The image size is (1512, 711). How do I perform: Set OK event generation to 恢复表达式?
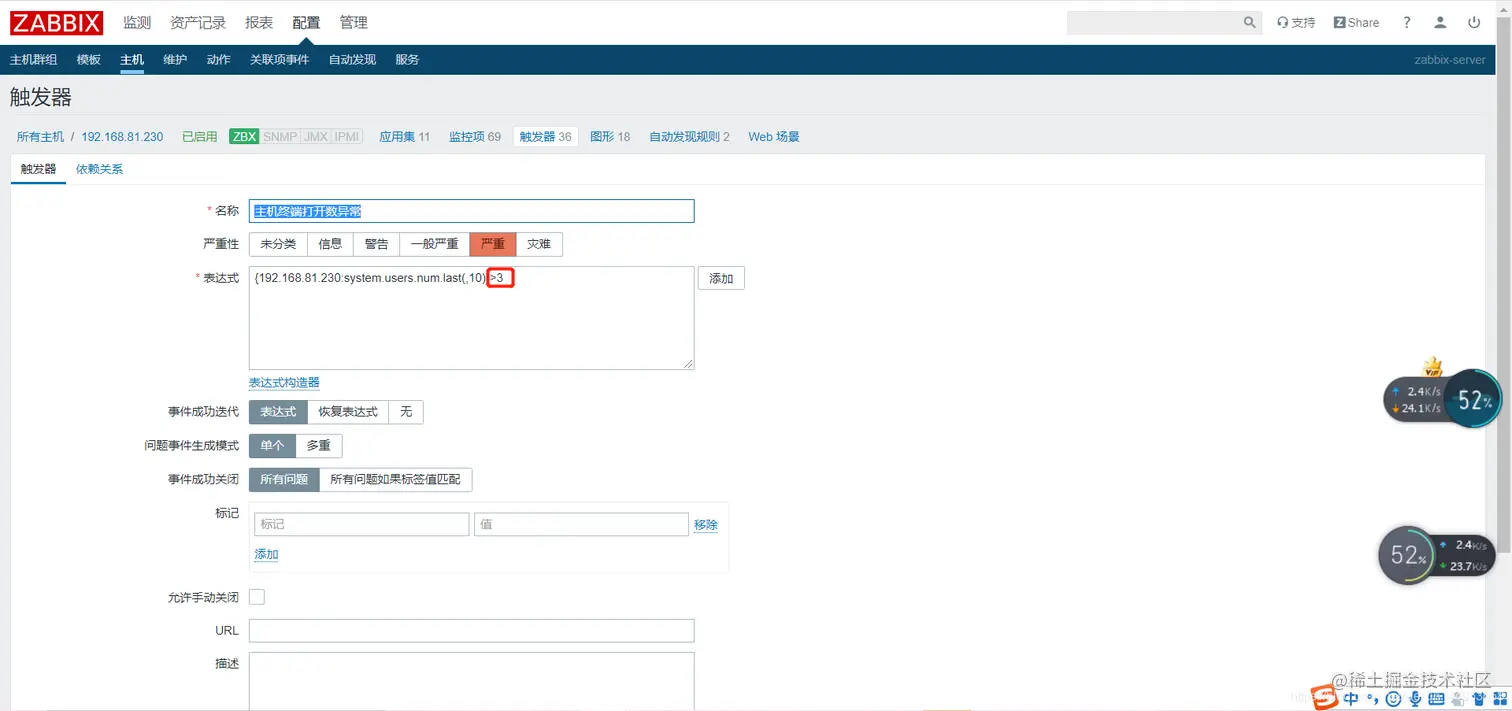[348, 412]
